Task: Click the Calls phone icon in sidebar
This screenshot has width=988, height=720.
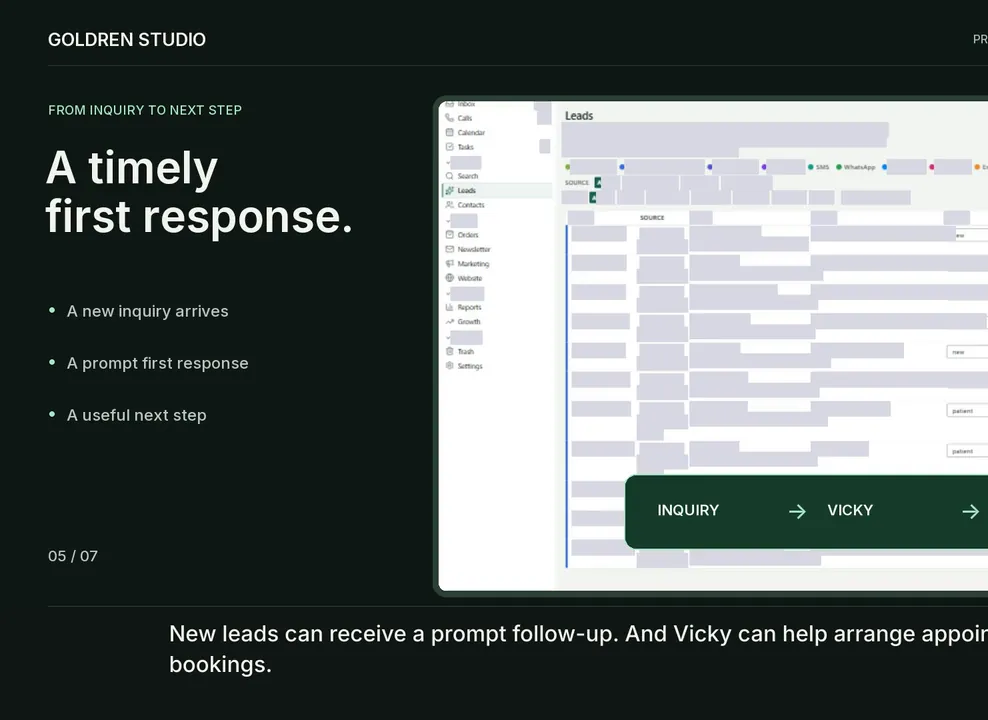Action: pyautogui.click(x=449, y=118)
